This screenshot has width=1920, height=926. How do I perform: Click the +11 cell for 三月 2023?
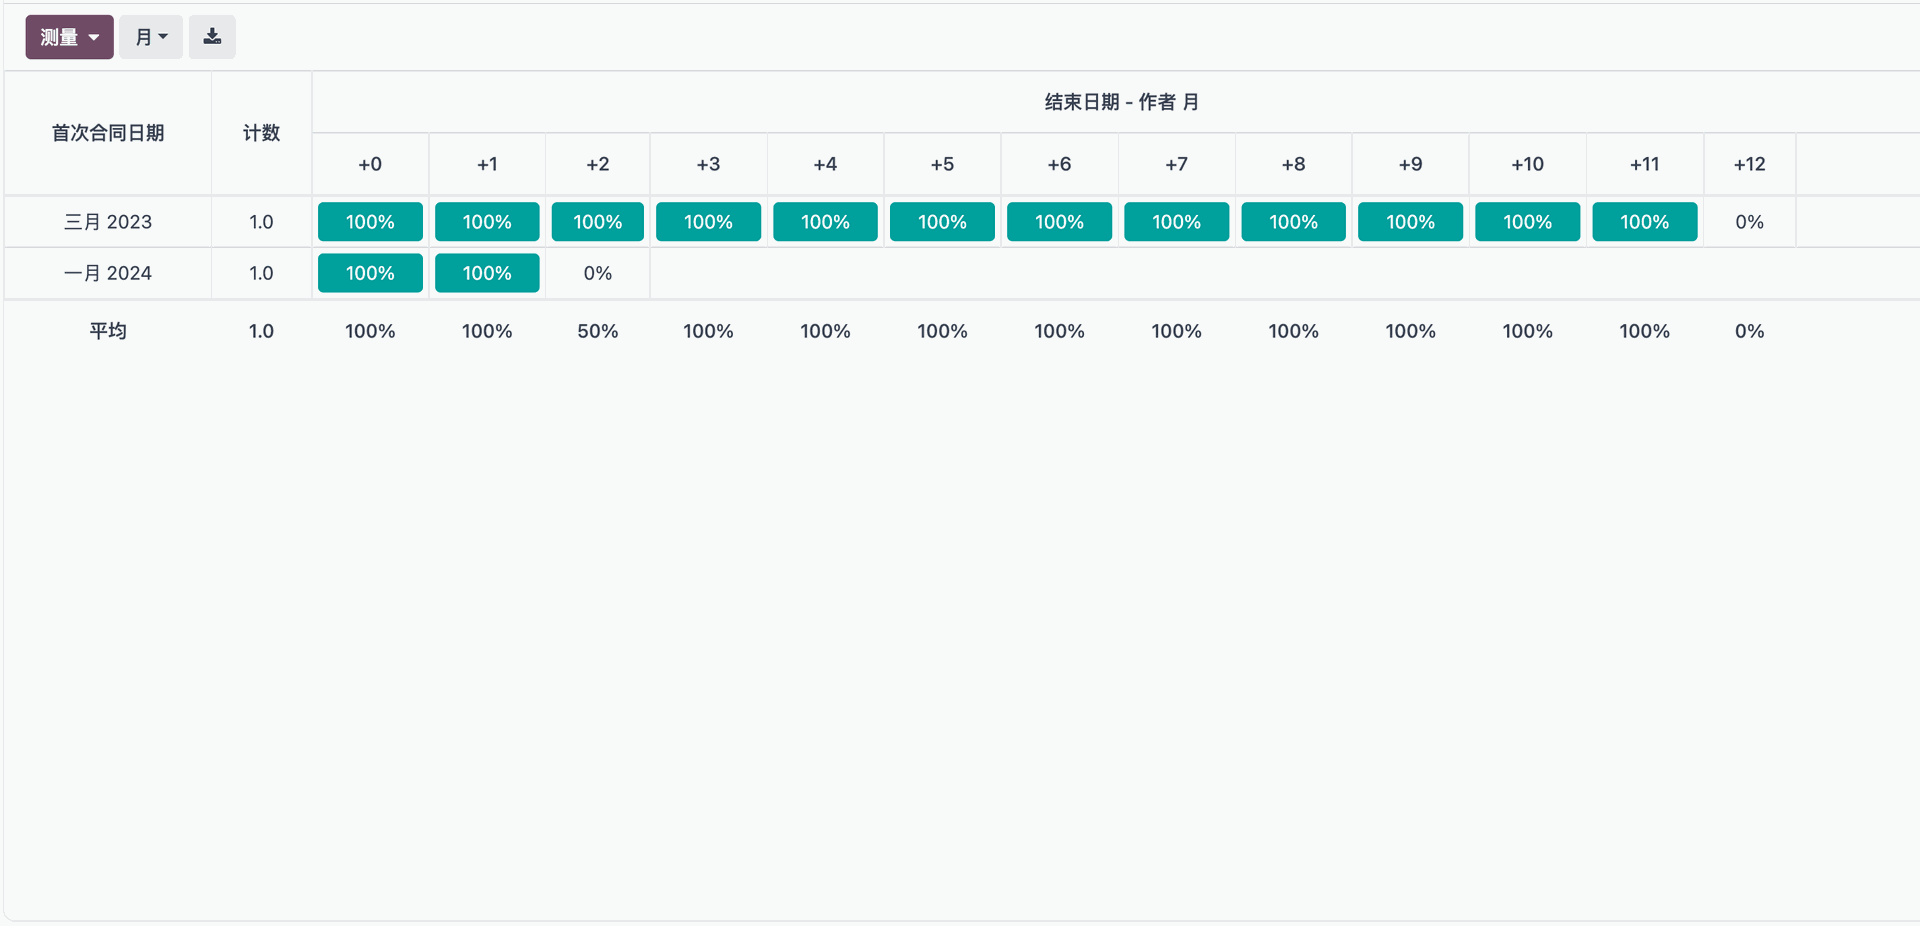tap(1644, 222)
